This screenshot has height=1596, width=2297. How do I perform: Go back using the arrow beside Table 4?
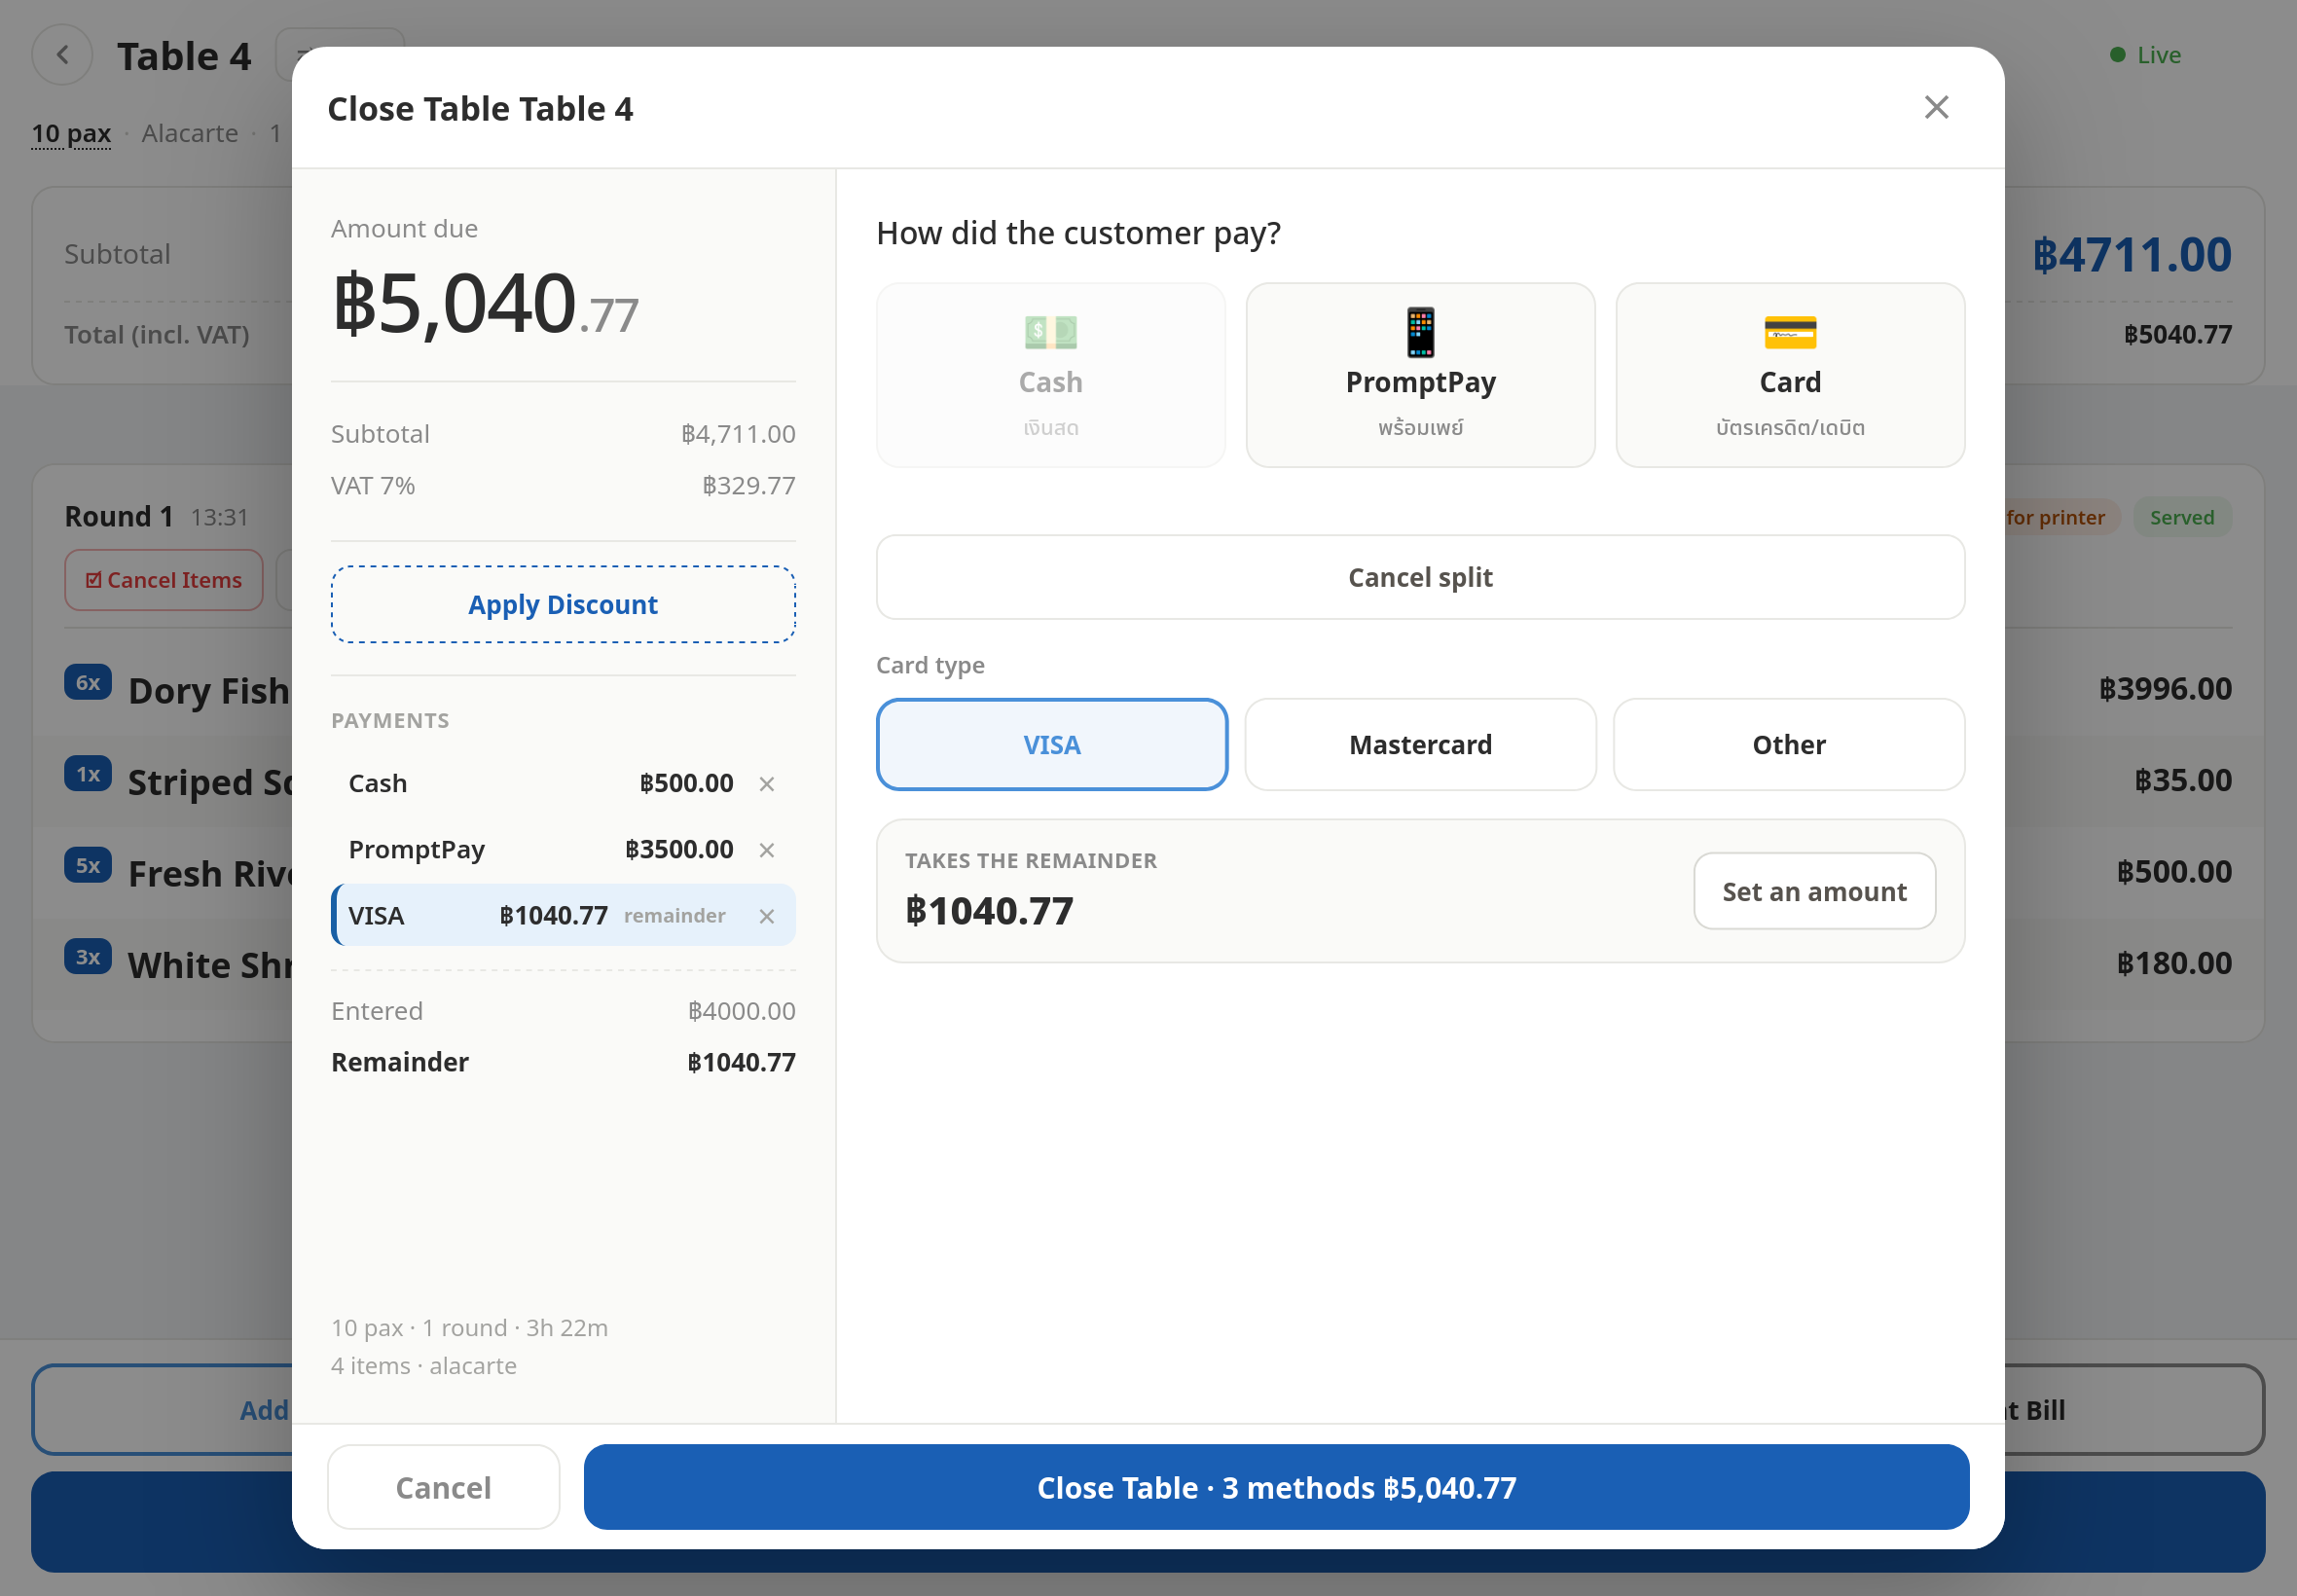pos(62,55)
